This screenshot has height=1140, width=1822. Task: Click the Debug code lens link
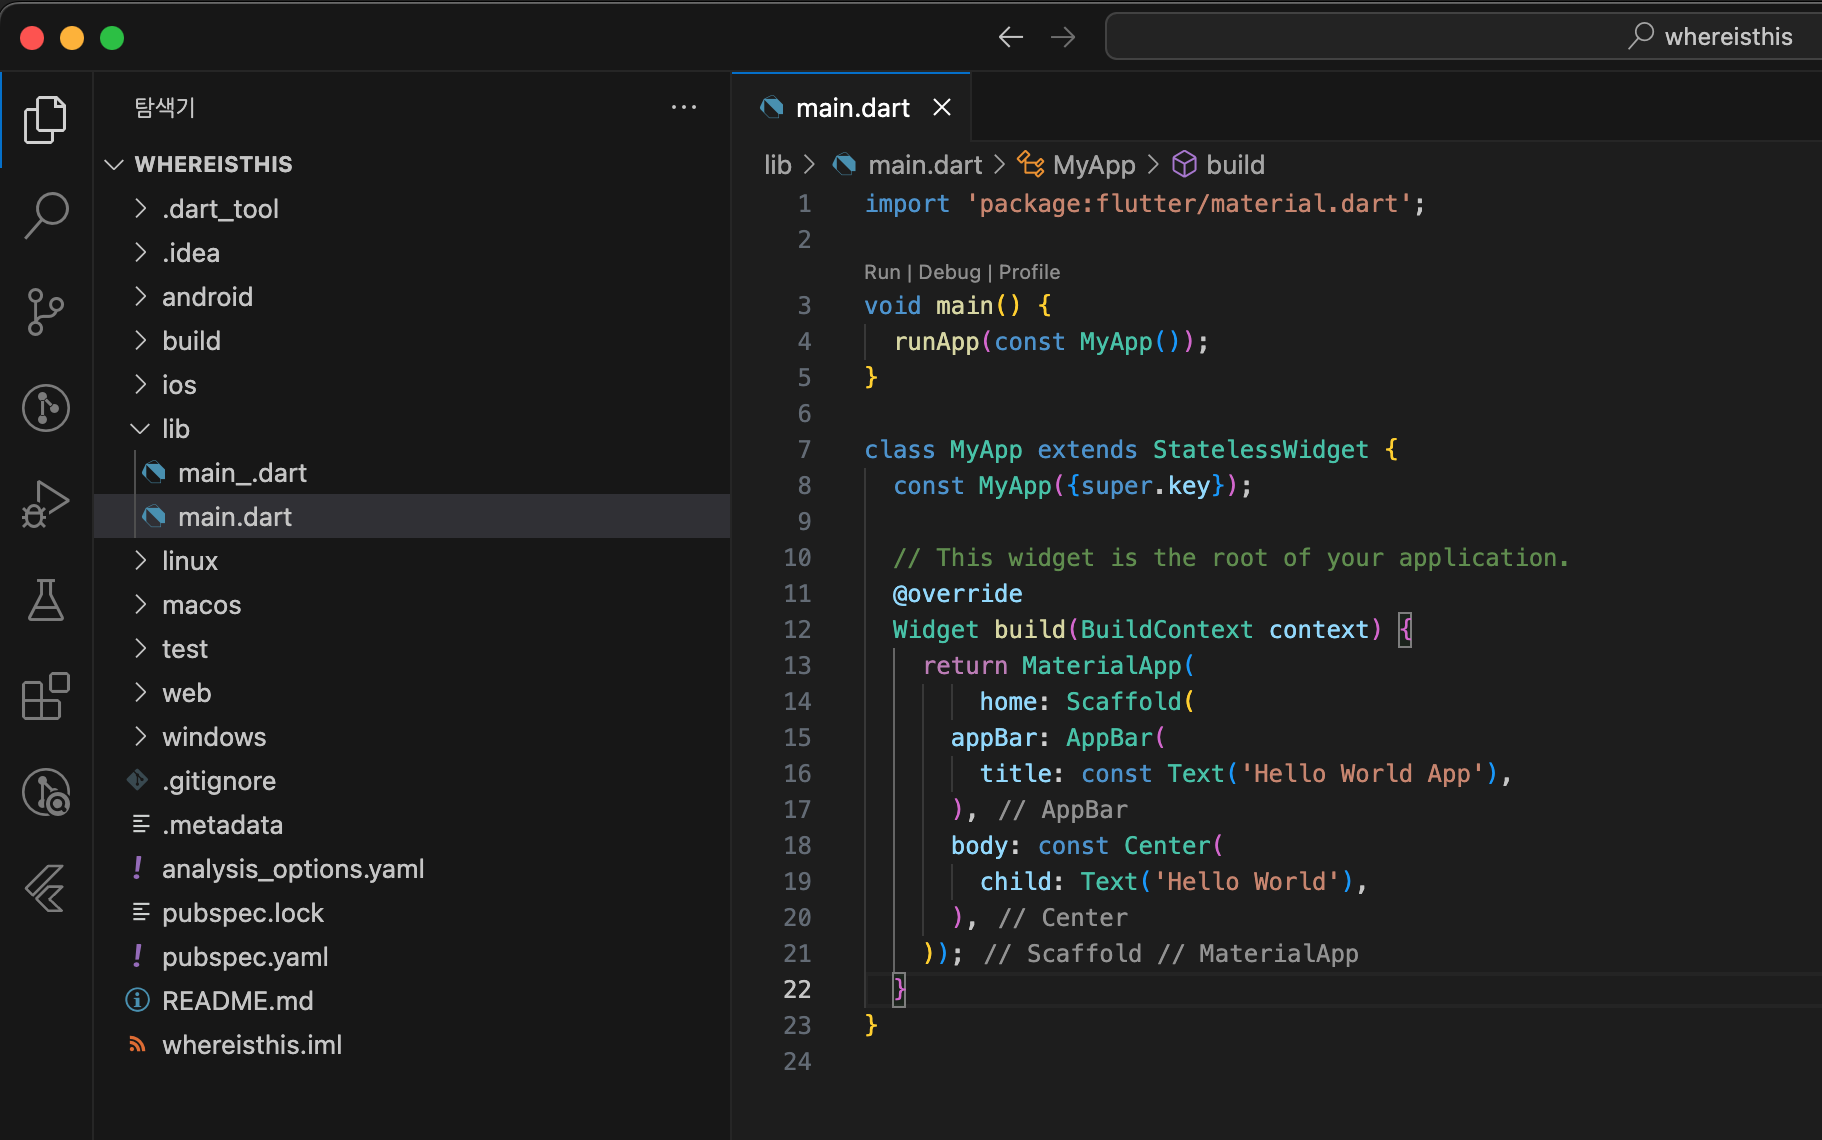[949, 272]
